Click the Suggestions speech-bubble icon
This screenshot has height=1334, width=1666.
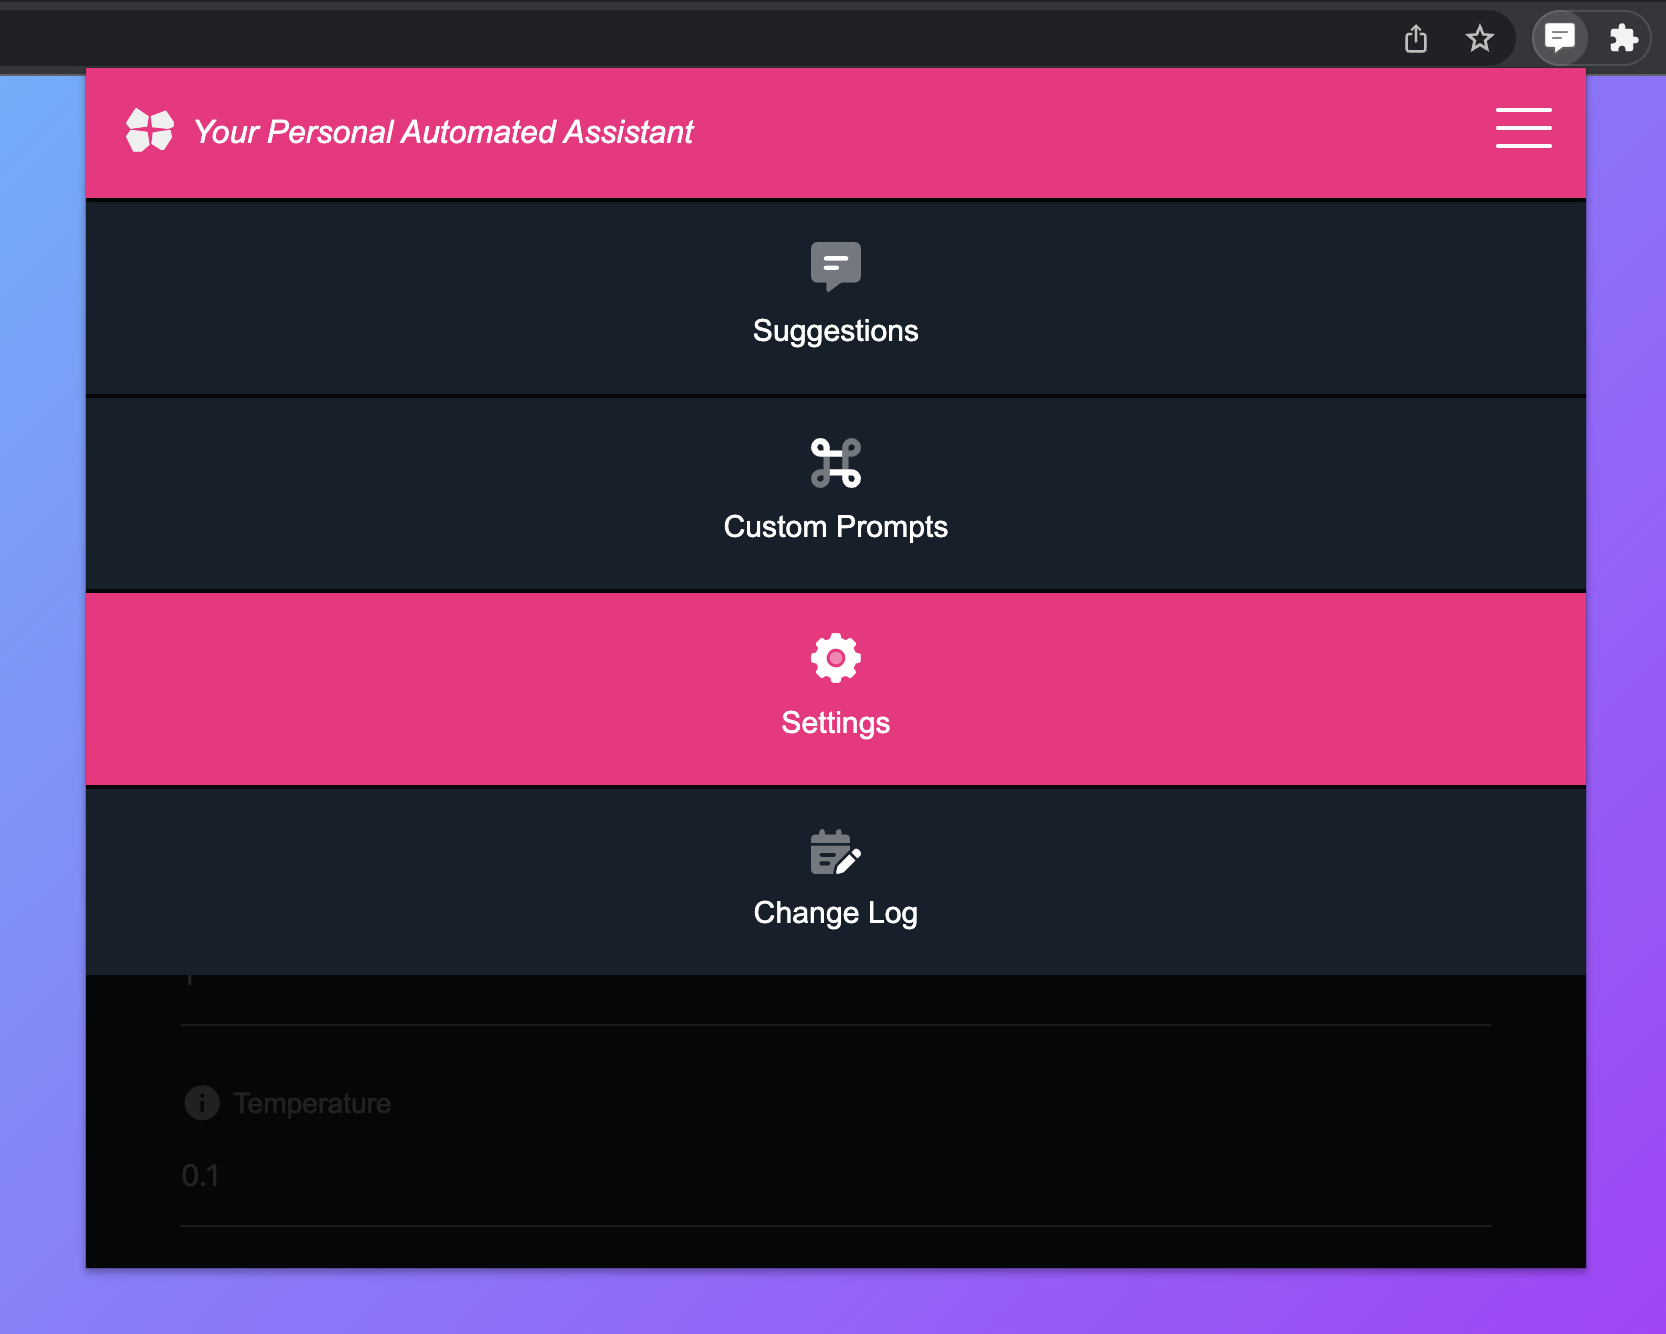[x=835, y=266]
